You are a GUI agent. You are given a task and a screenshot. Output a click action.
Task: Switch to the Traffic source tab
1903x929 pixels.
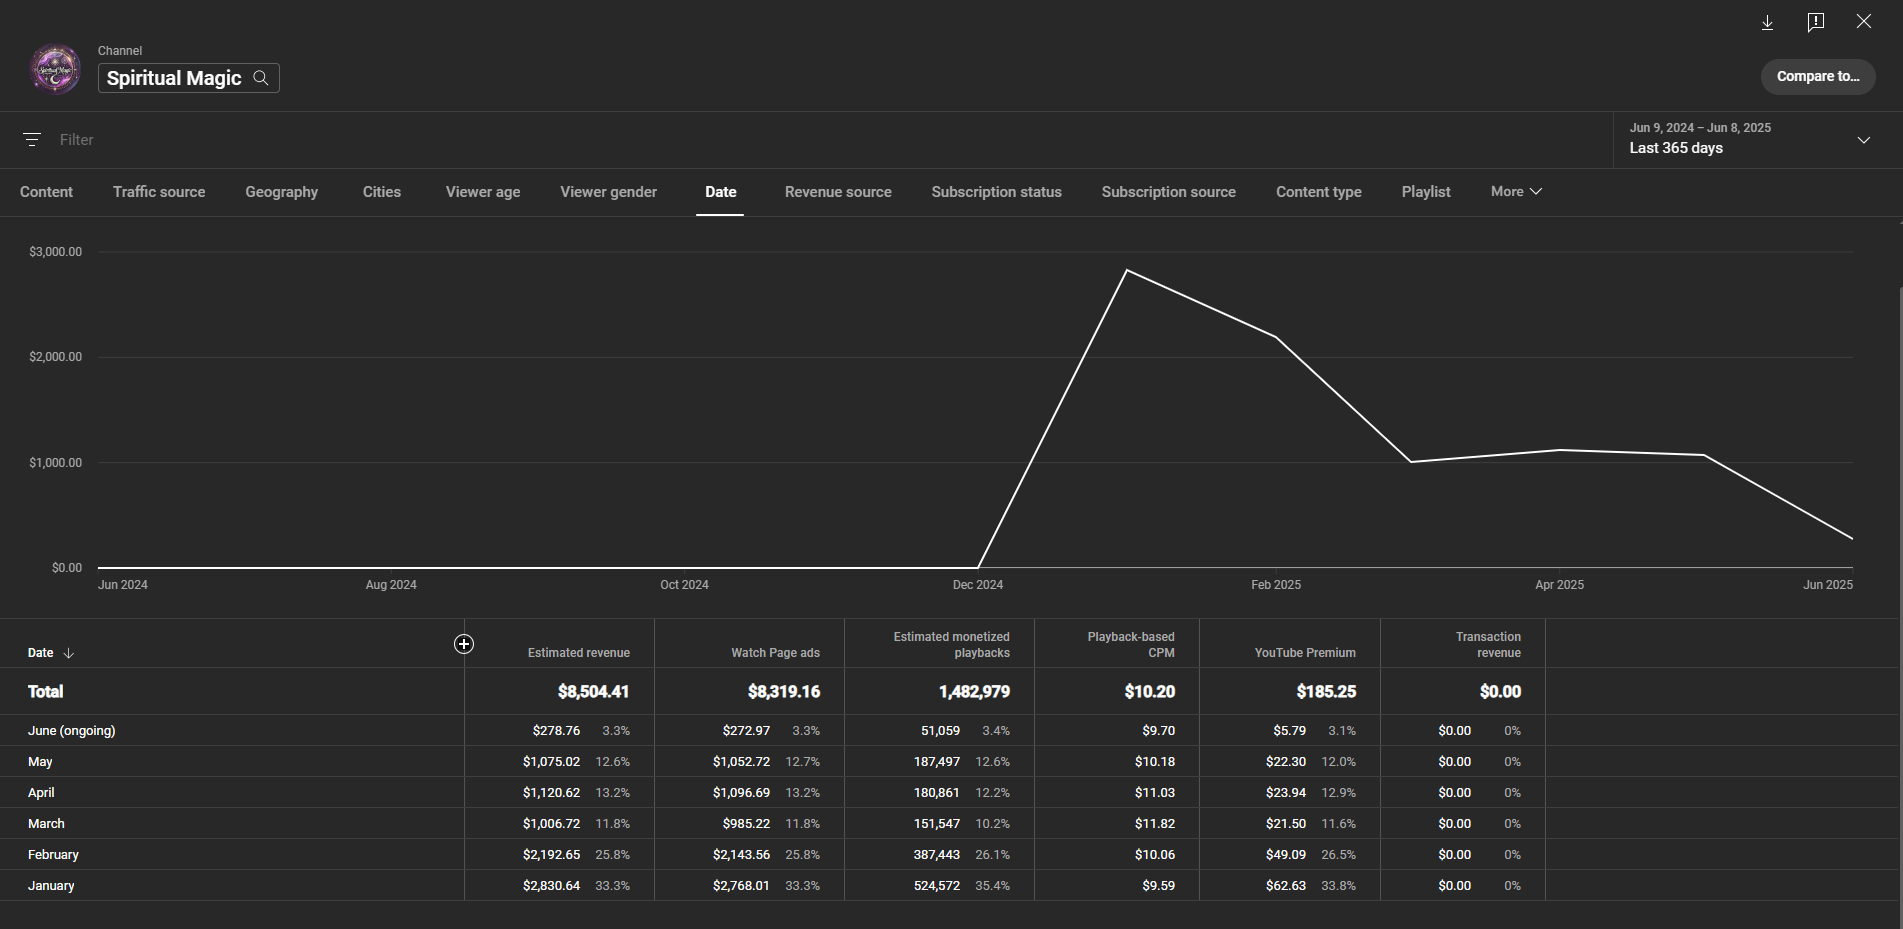159,192
